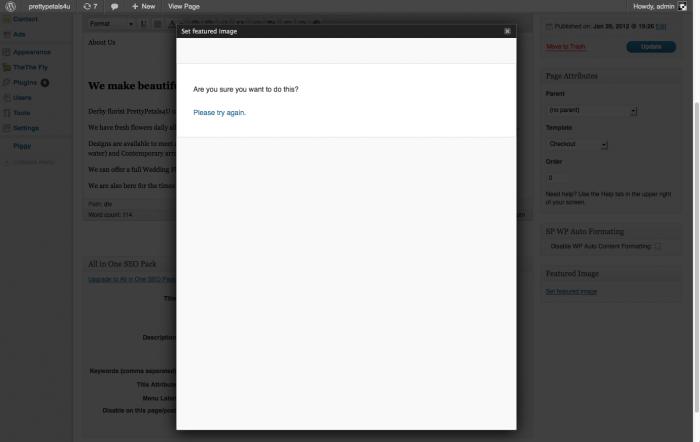This screenshot has width=700, height=442.
Task: Check Disable WP Auto Content Formatting
Action: tap(657, 246)
